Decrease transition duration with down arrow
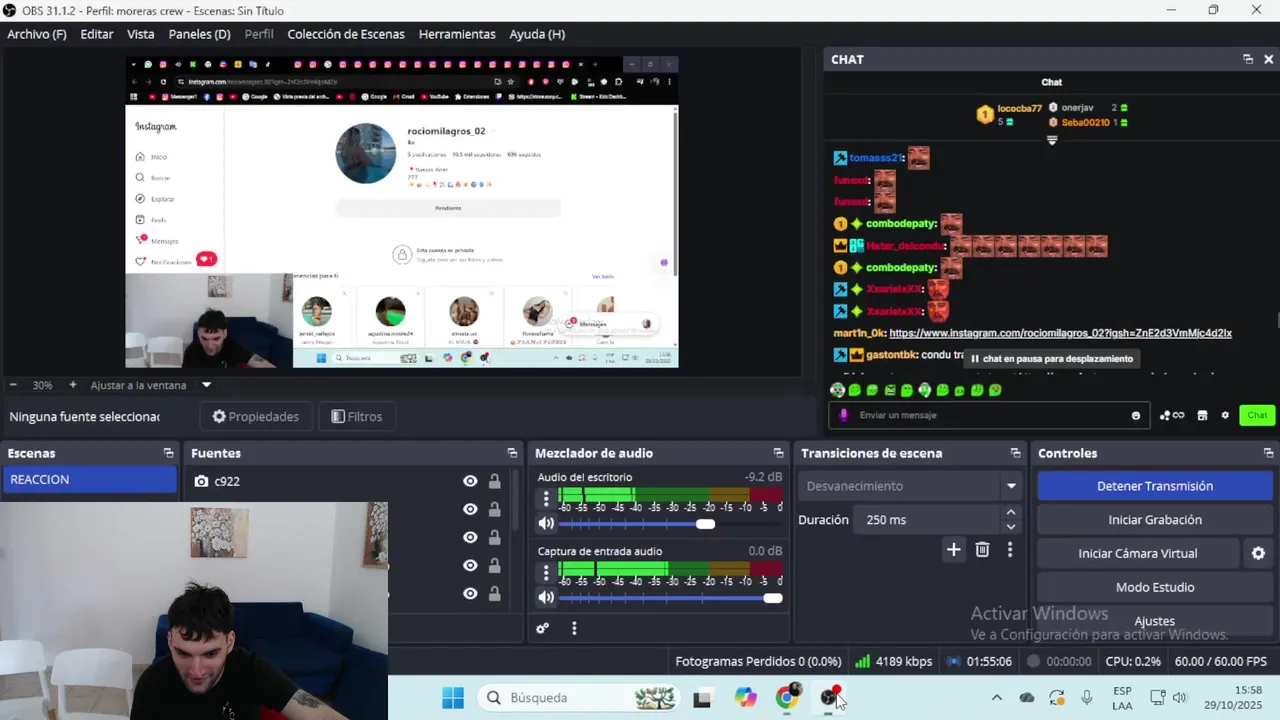The height and width of the screenshot is (720, 1280). pyautogui.click(x=1011, y=527)
